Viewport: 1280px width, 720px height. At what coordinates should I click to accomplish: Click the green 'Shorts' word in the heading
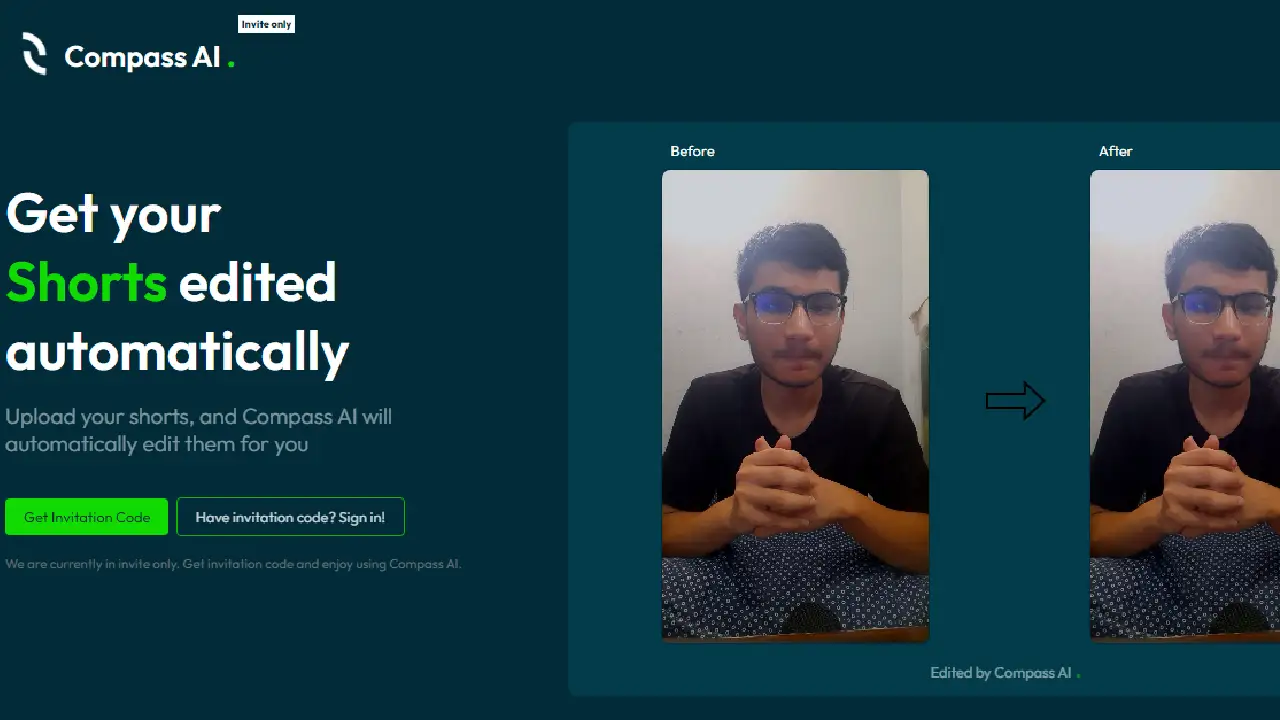[x=86, y=282]
